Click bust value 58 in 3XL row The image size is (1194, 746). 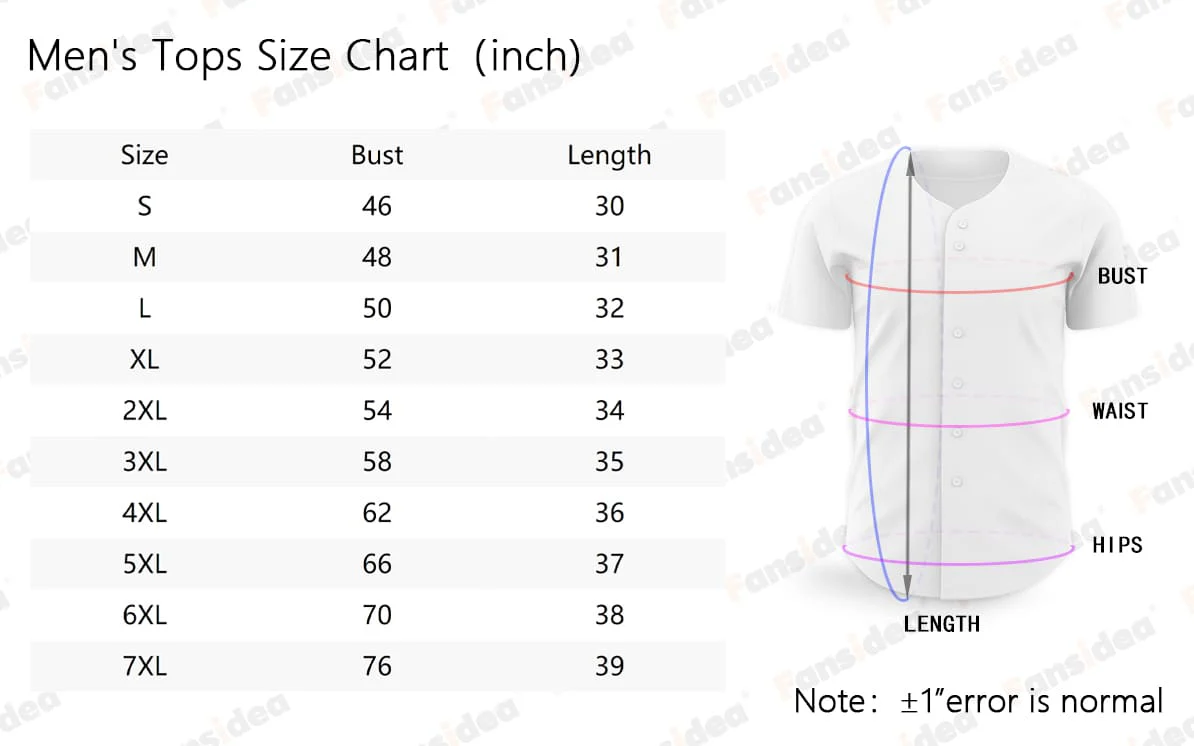click(x=377, y=462)
